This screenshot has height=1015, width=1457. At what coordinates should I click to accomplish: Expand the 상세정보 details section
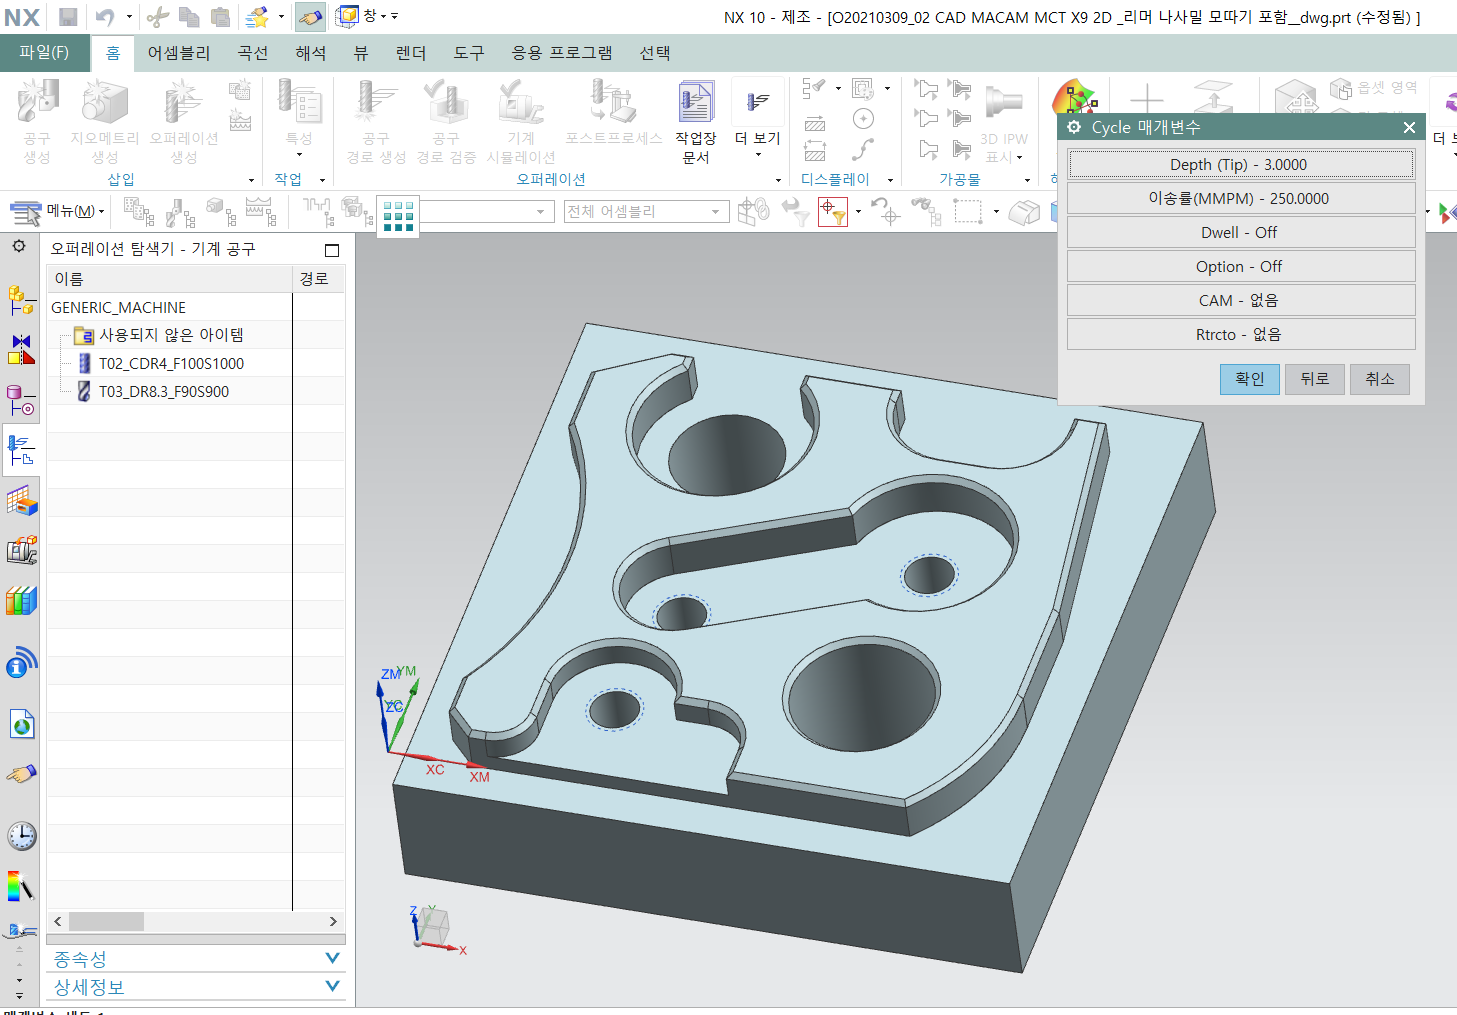(x=196, y=987)
